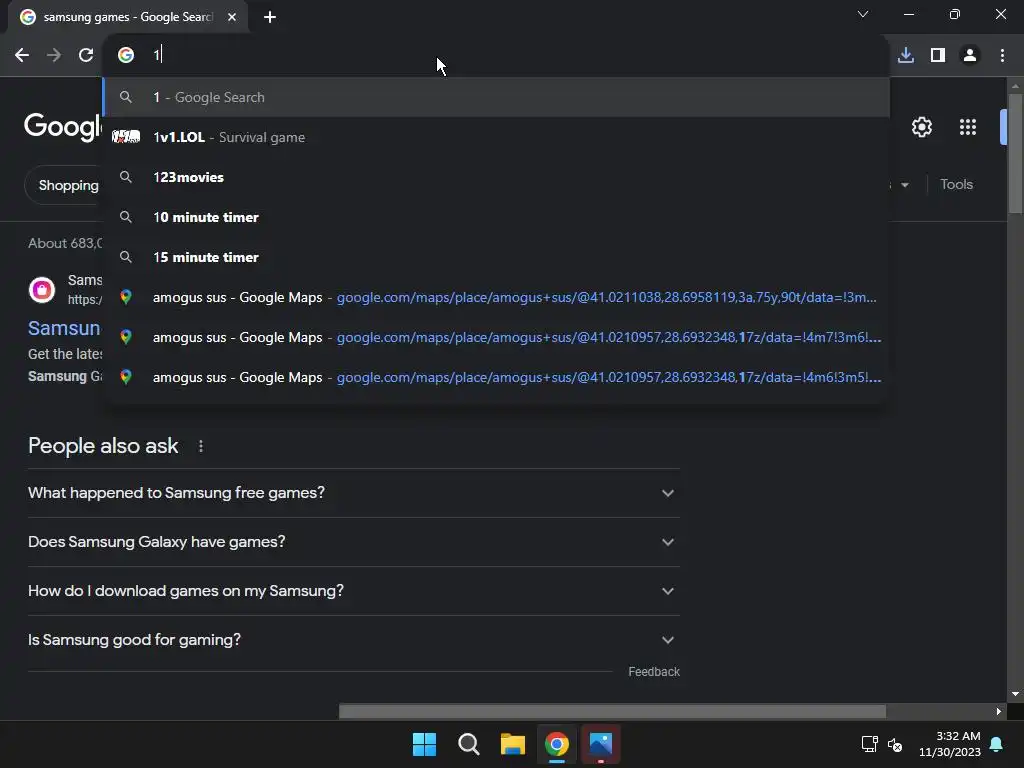1024x768 pixels.
Task: Click the Feedback link
Action: click(654, 672)
